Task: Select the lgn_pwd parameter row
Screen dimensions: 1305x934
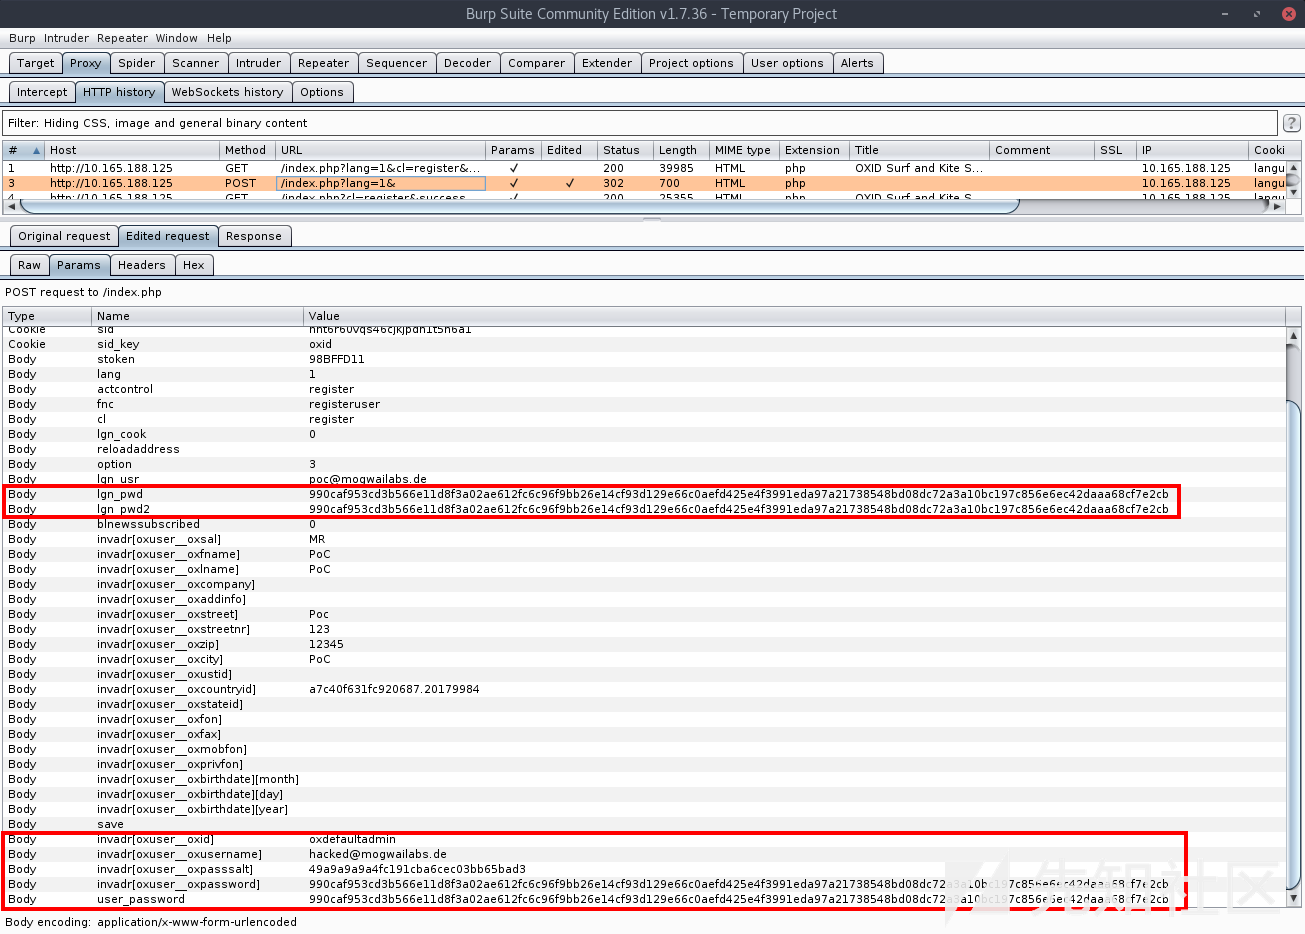Action: (x=644, y=494)
